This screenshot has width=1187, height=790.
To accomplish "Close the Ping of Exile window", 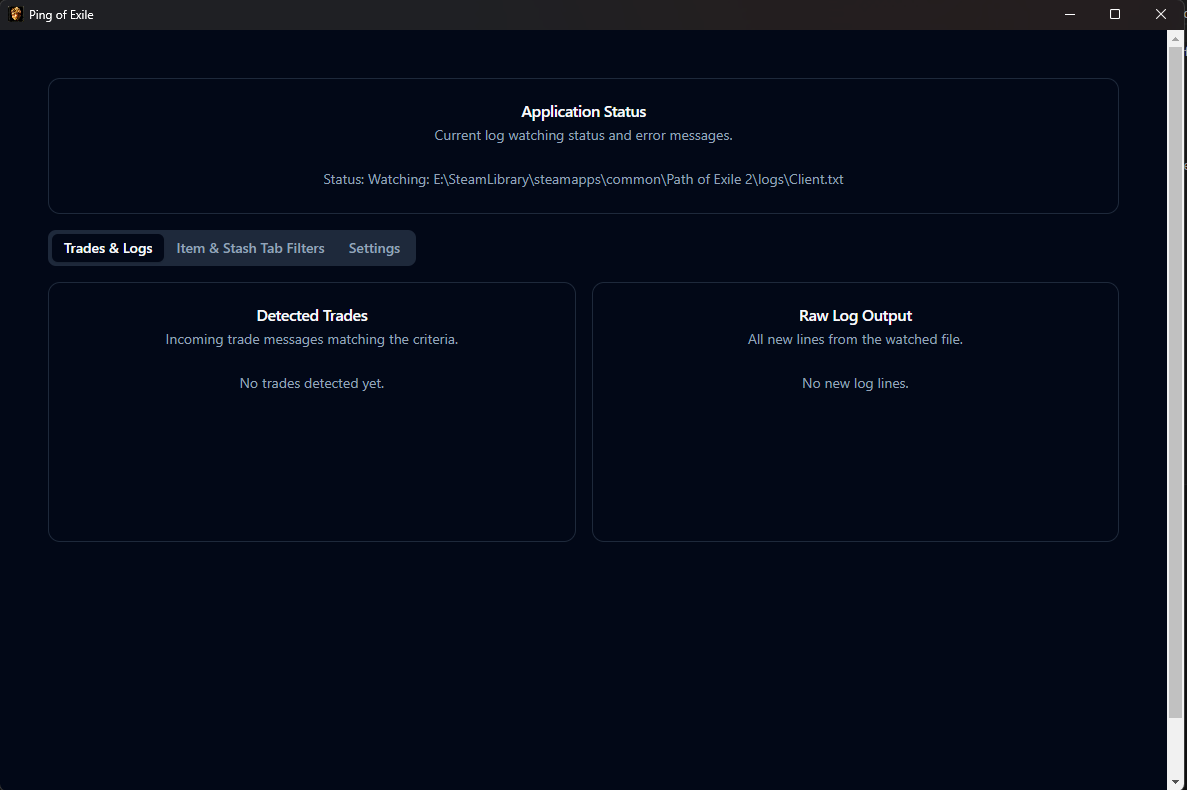I will click(x=1161, y=15).
